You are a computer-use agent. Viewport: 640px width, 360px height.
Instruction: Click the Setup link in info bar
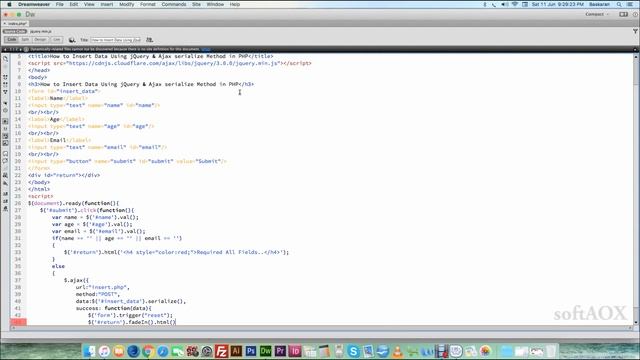coord(206,49)
